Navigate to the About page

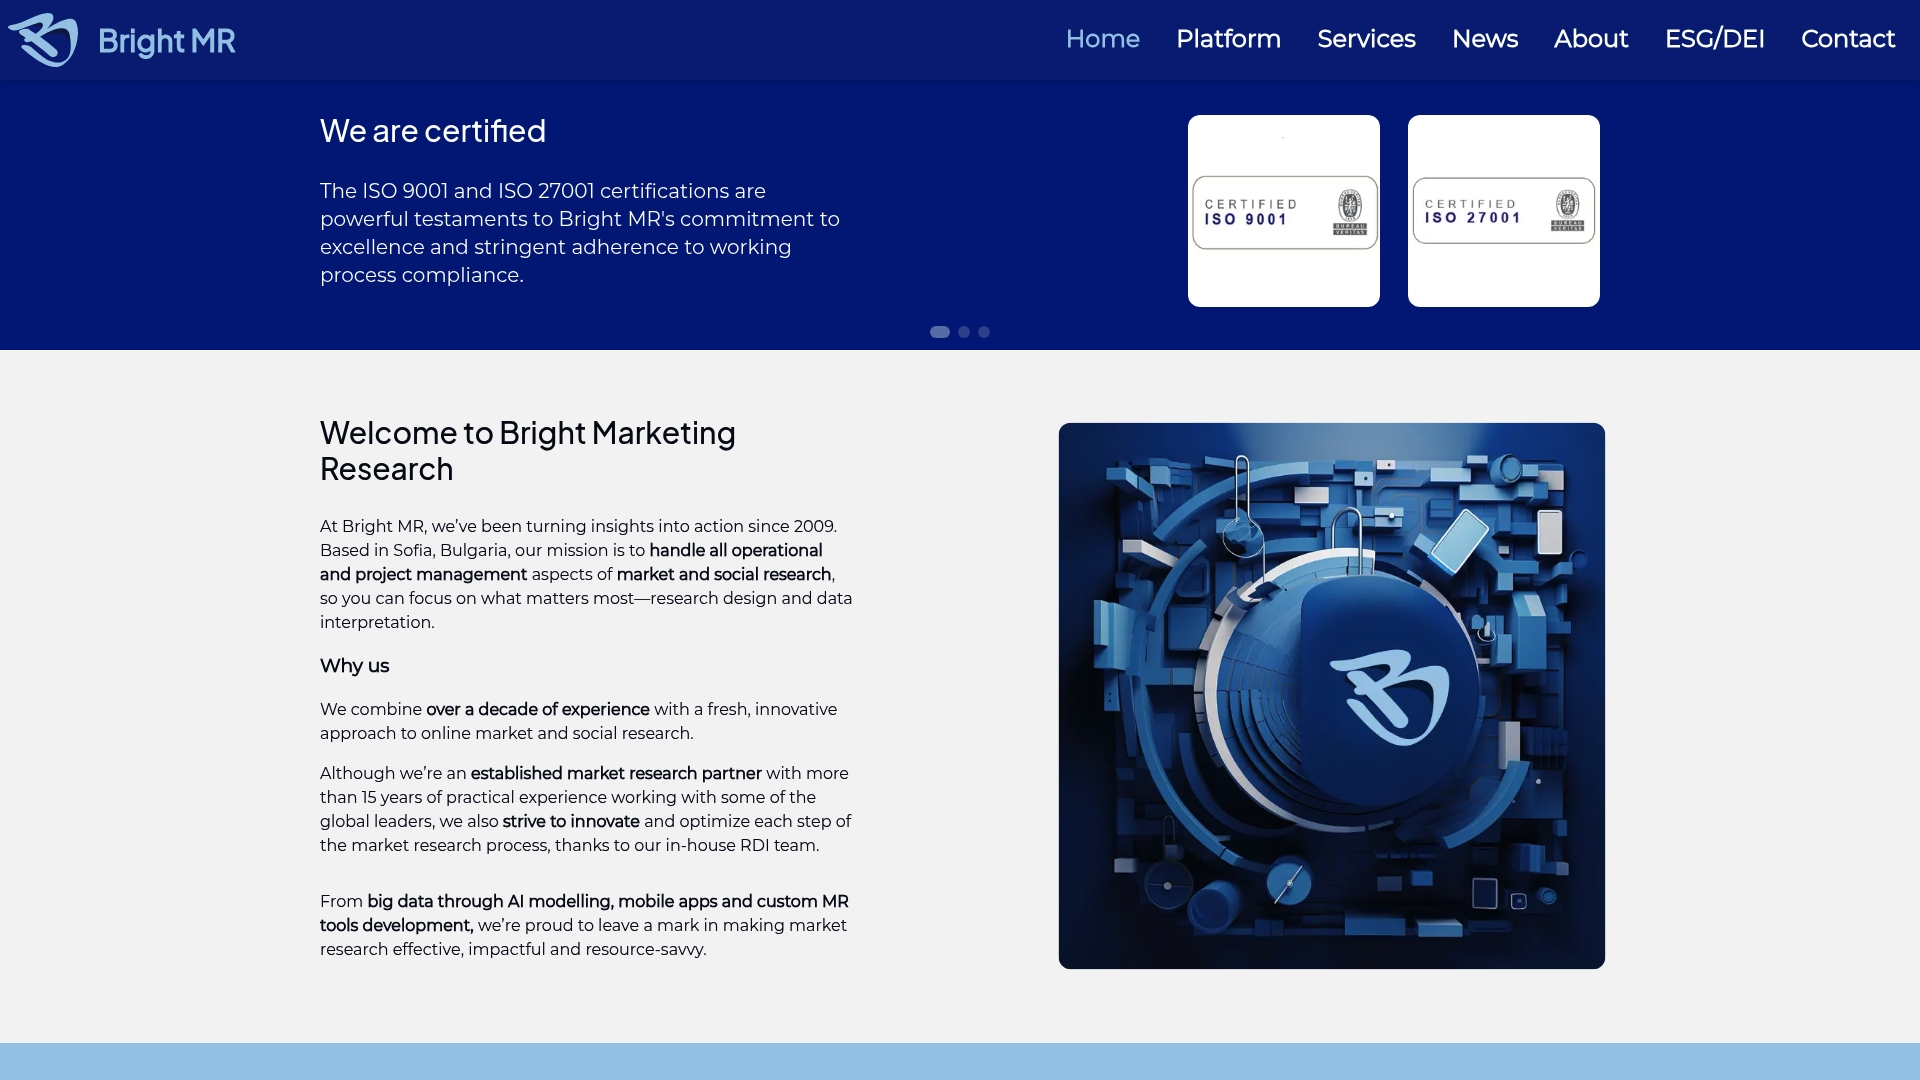(x=1590, y=39)
